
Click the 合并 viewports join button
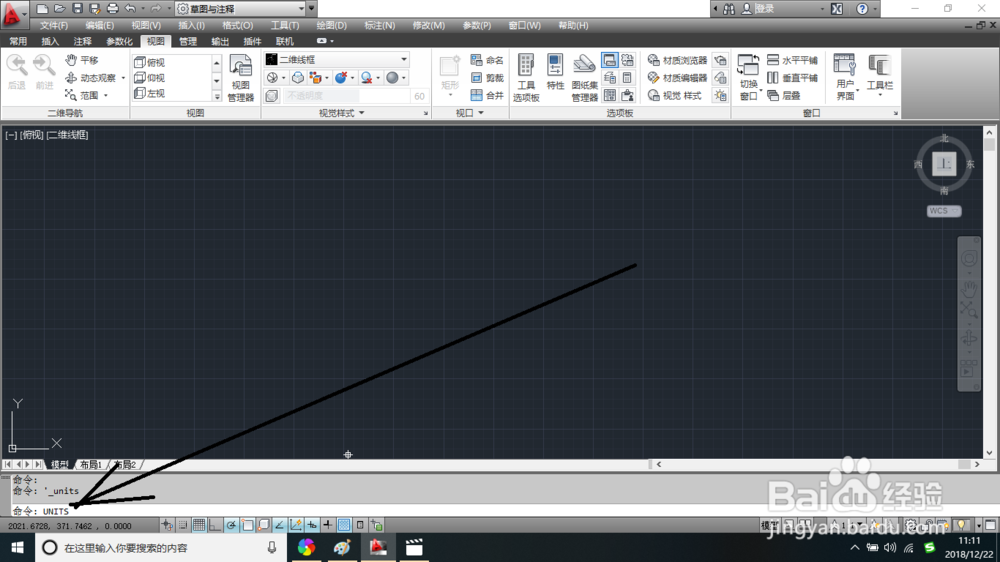click(487, 96)
